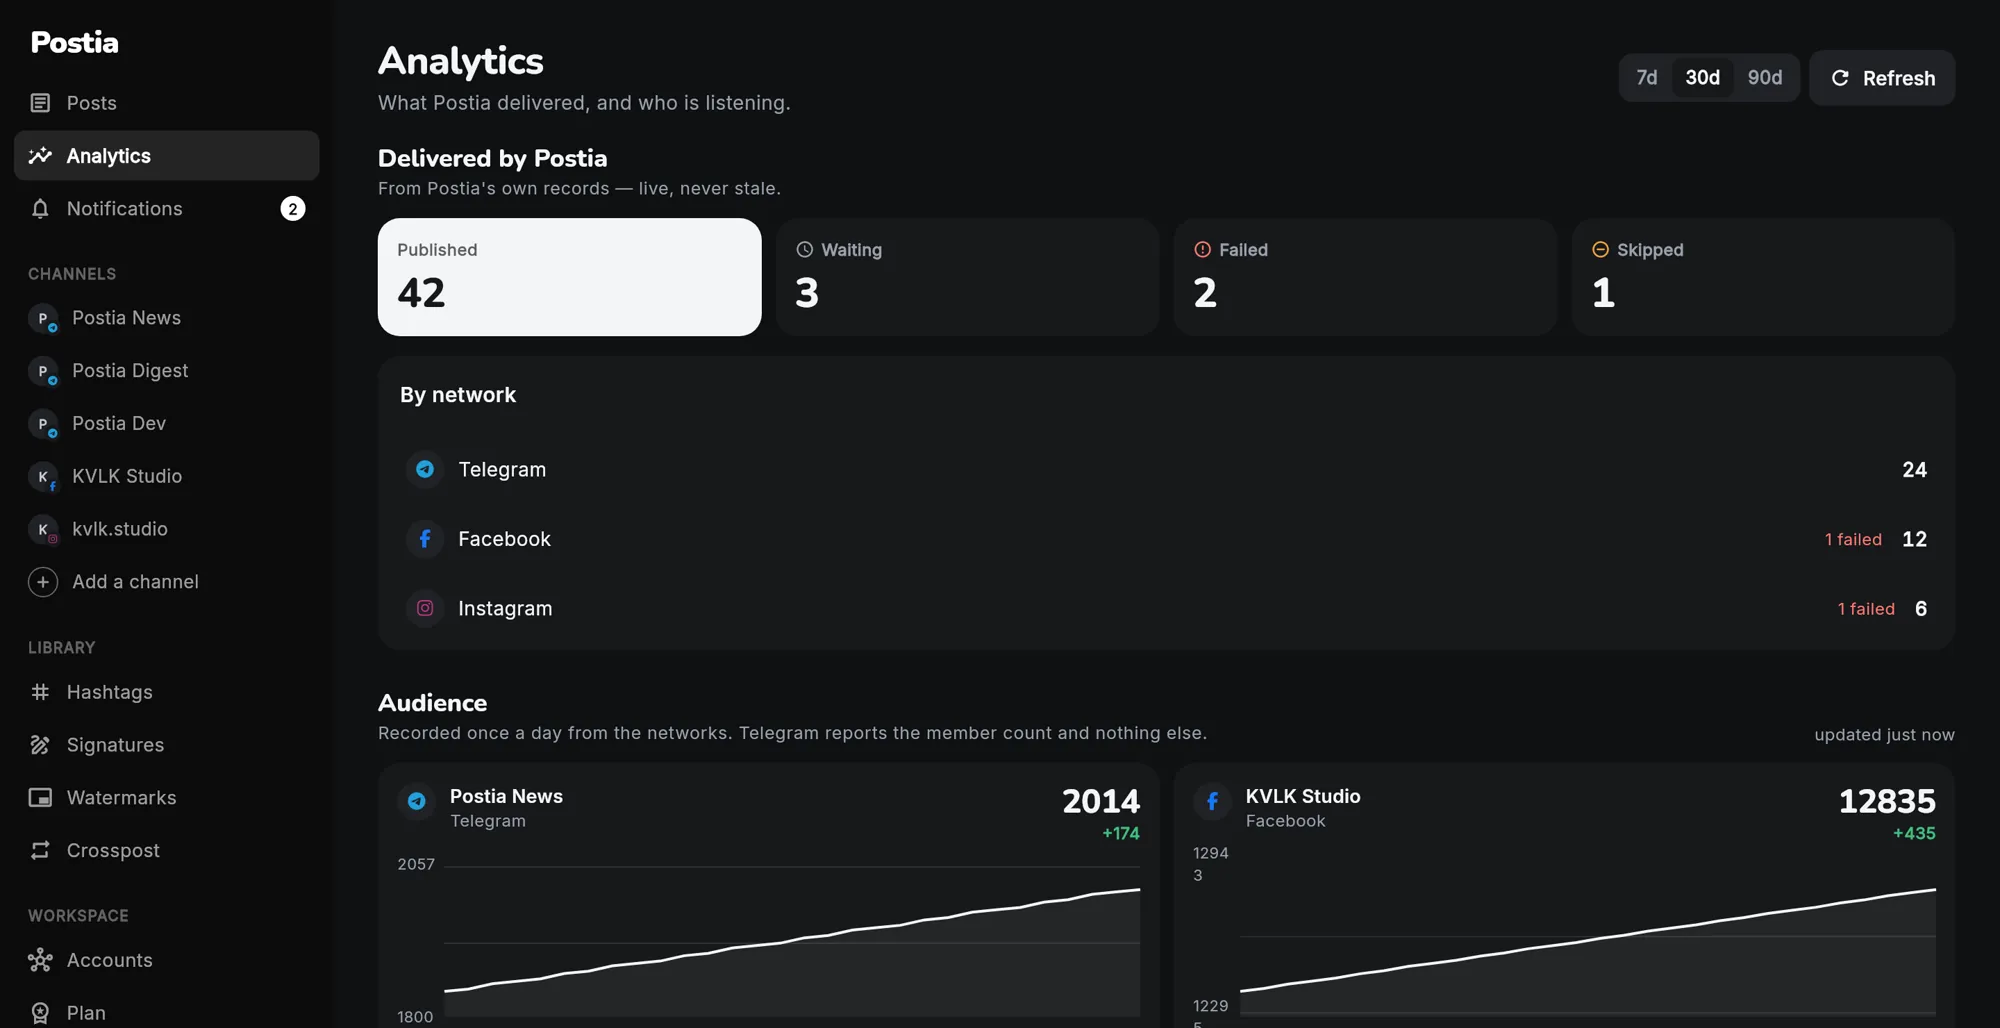Image resolution: width=2000 pixels, height=1028 pixels.
Task: Click the alert icon on Failed card
Action: click(1202, 249)
